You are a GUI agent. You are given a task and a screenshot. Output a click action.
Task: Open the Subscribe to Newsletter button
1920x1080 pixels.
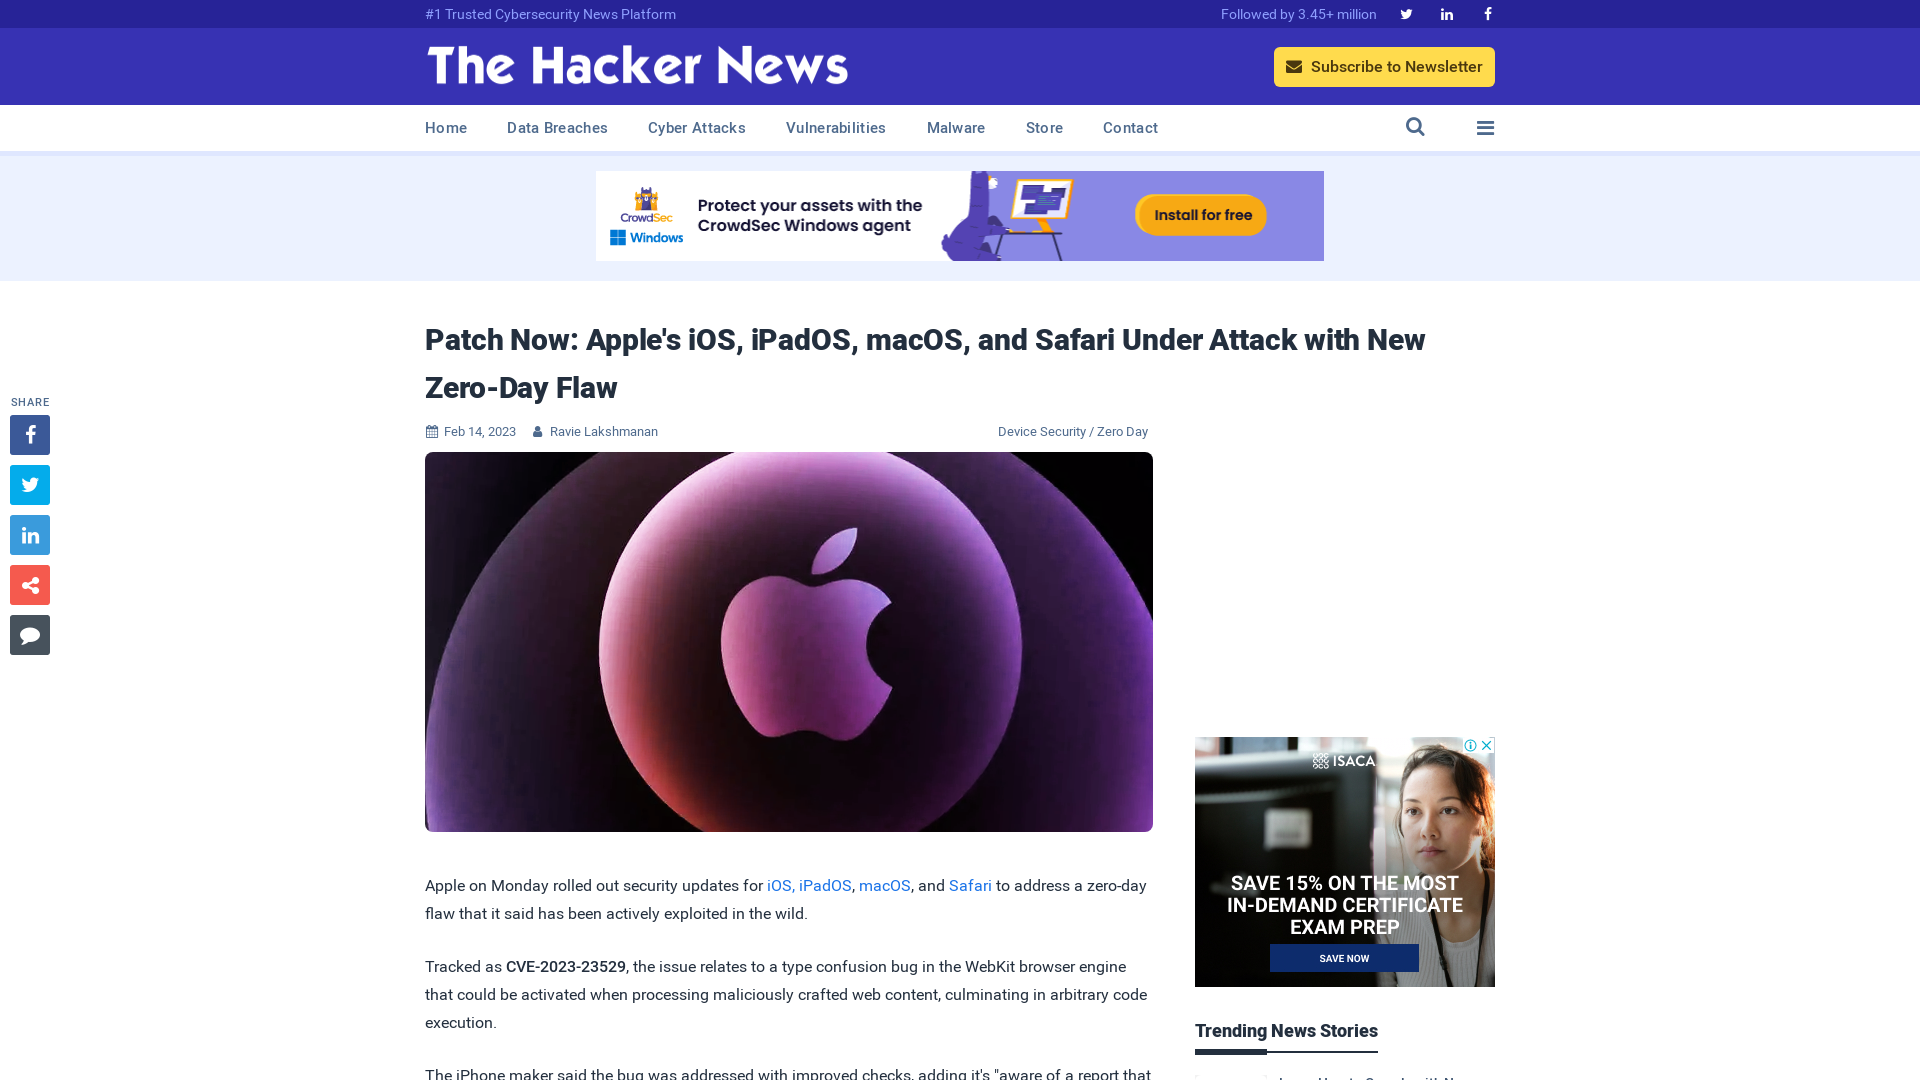[1383, 67]
